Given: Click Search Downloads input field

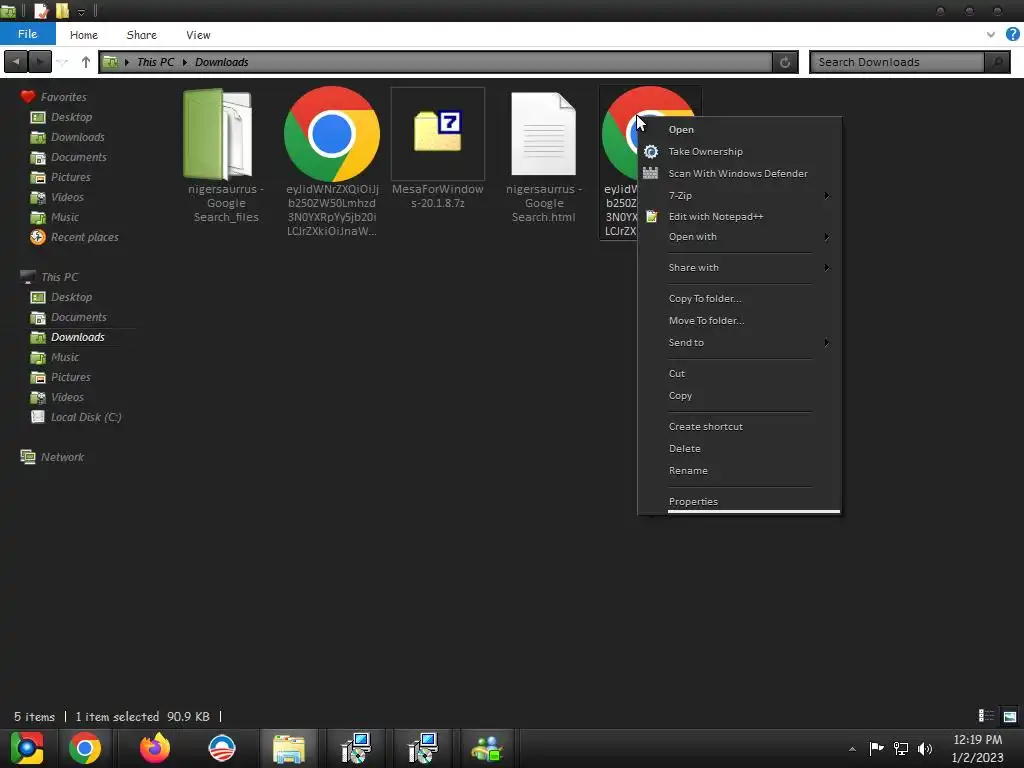Looking at the screenshot, I should [x=897, y=62].
